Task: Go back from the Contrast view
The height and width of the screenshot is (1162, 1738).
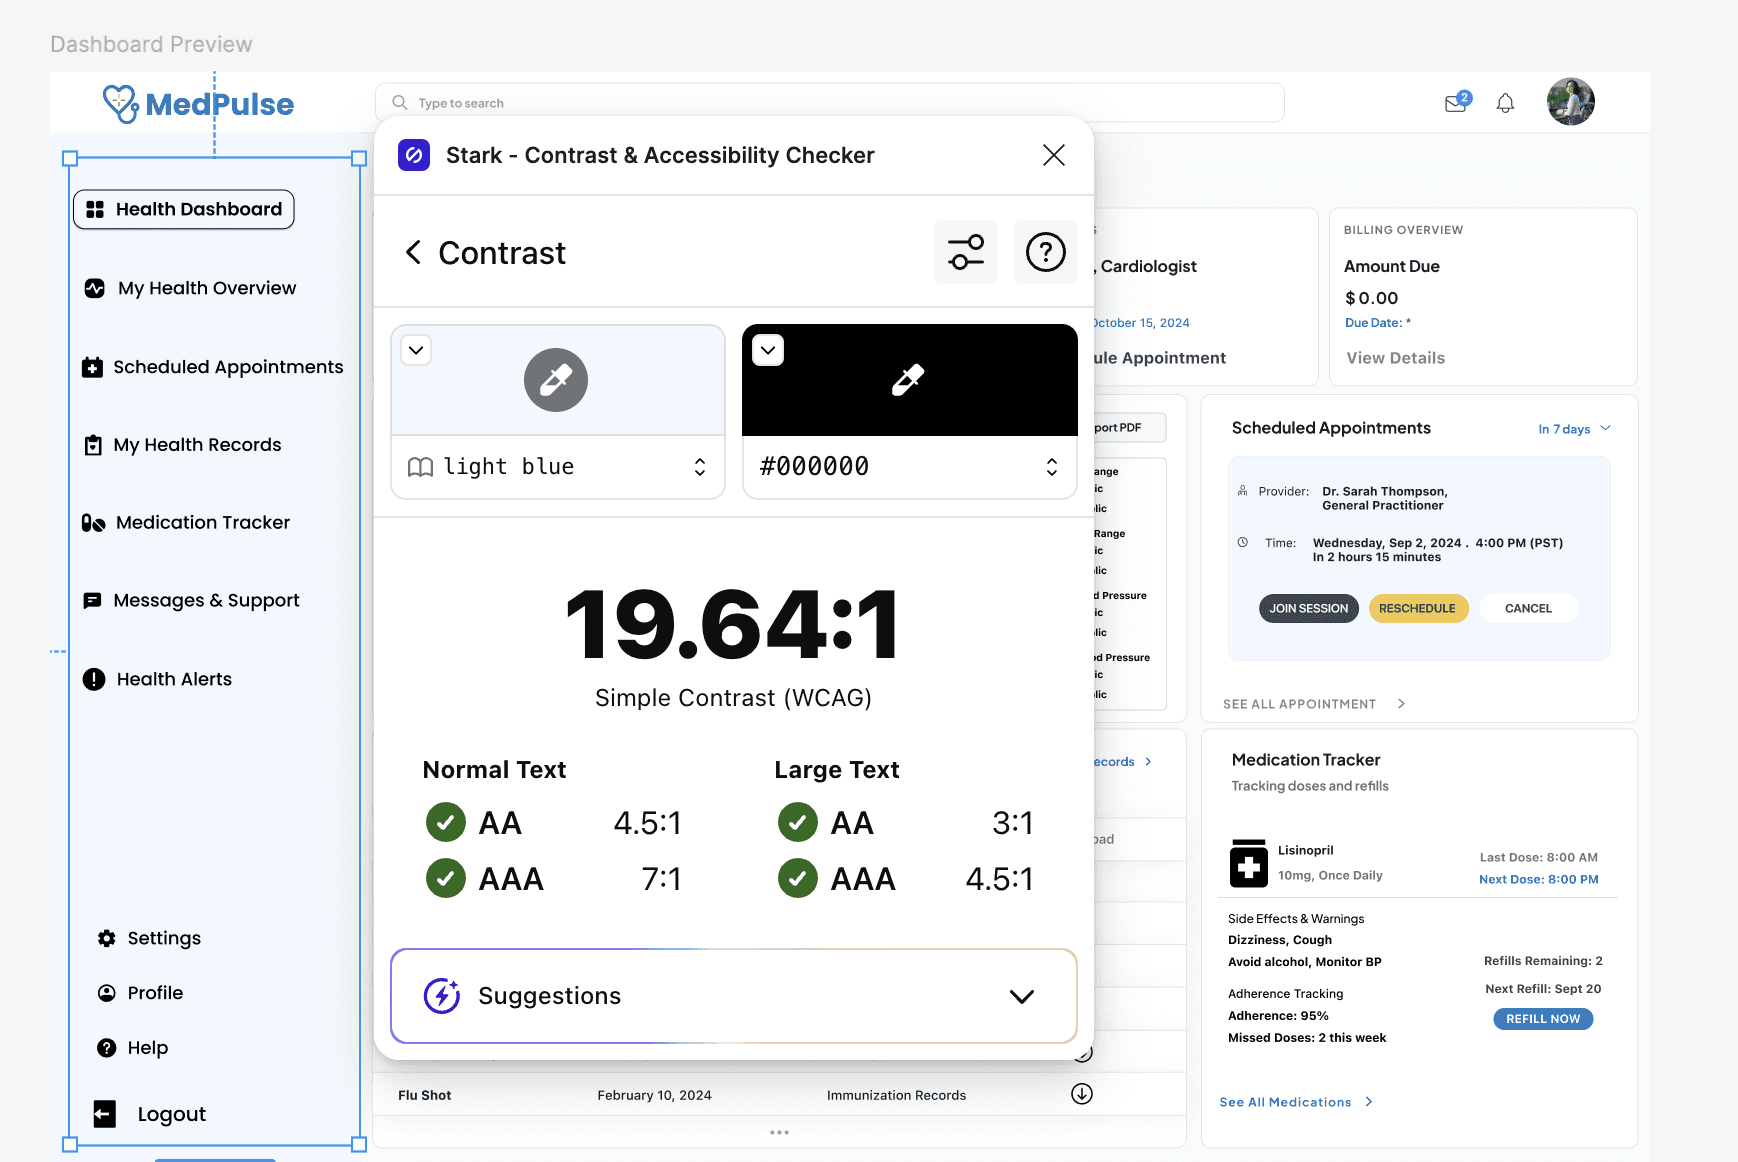Action: 413,252
